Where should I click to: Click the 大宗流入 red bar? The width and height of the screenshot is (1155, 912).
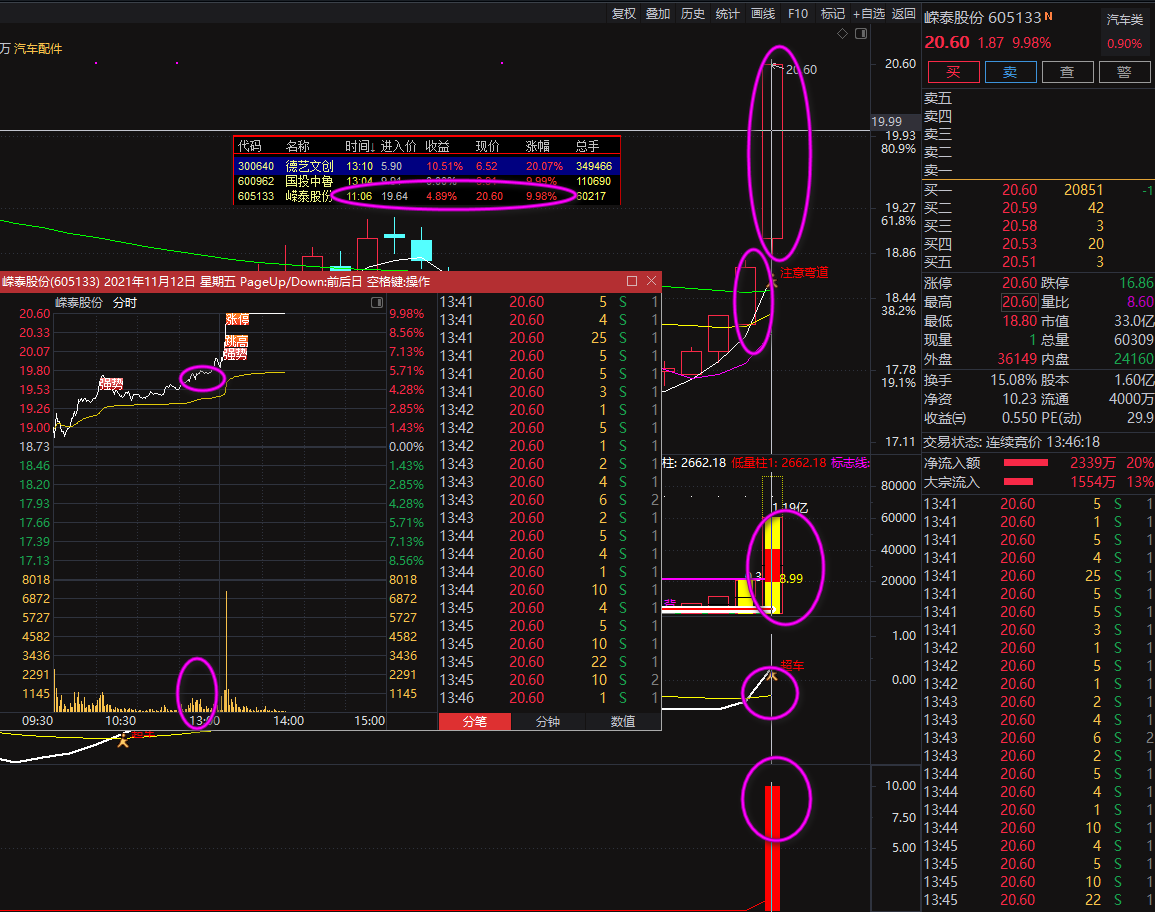coord(1018,482)
